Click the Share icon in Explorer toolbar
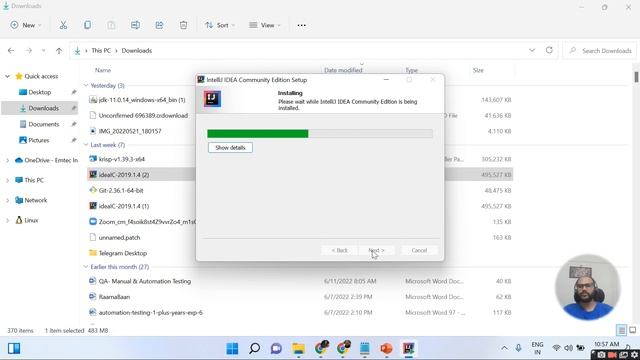This screenshot has height=360, width=640. (159, 25)
